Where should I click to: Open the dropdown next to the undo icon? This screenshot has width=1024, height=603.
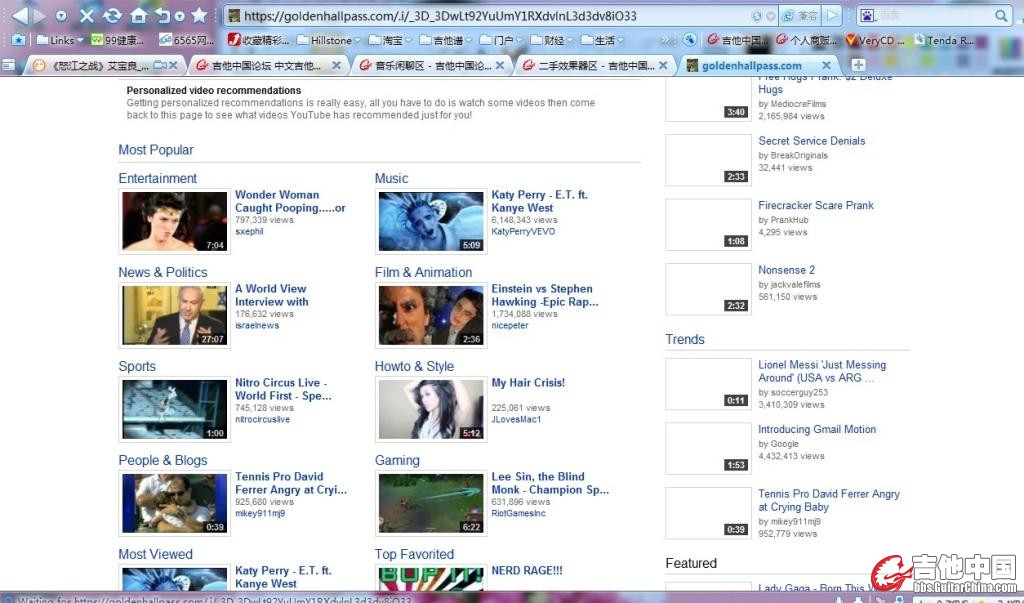click(180, 16)
